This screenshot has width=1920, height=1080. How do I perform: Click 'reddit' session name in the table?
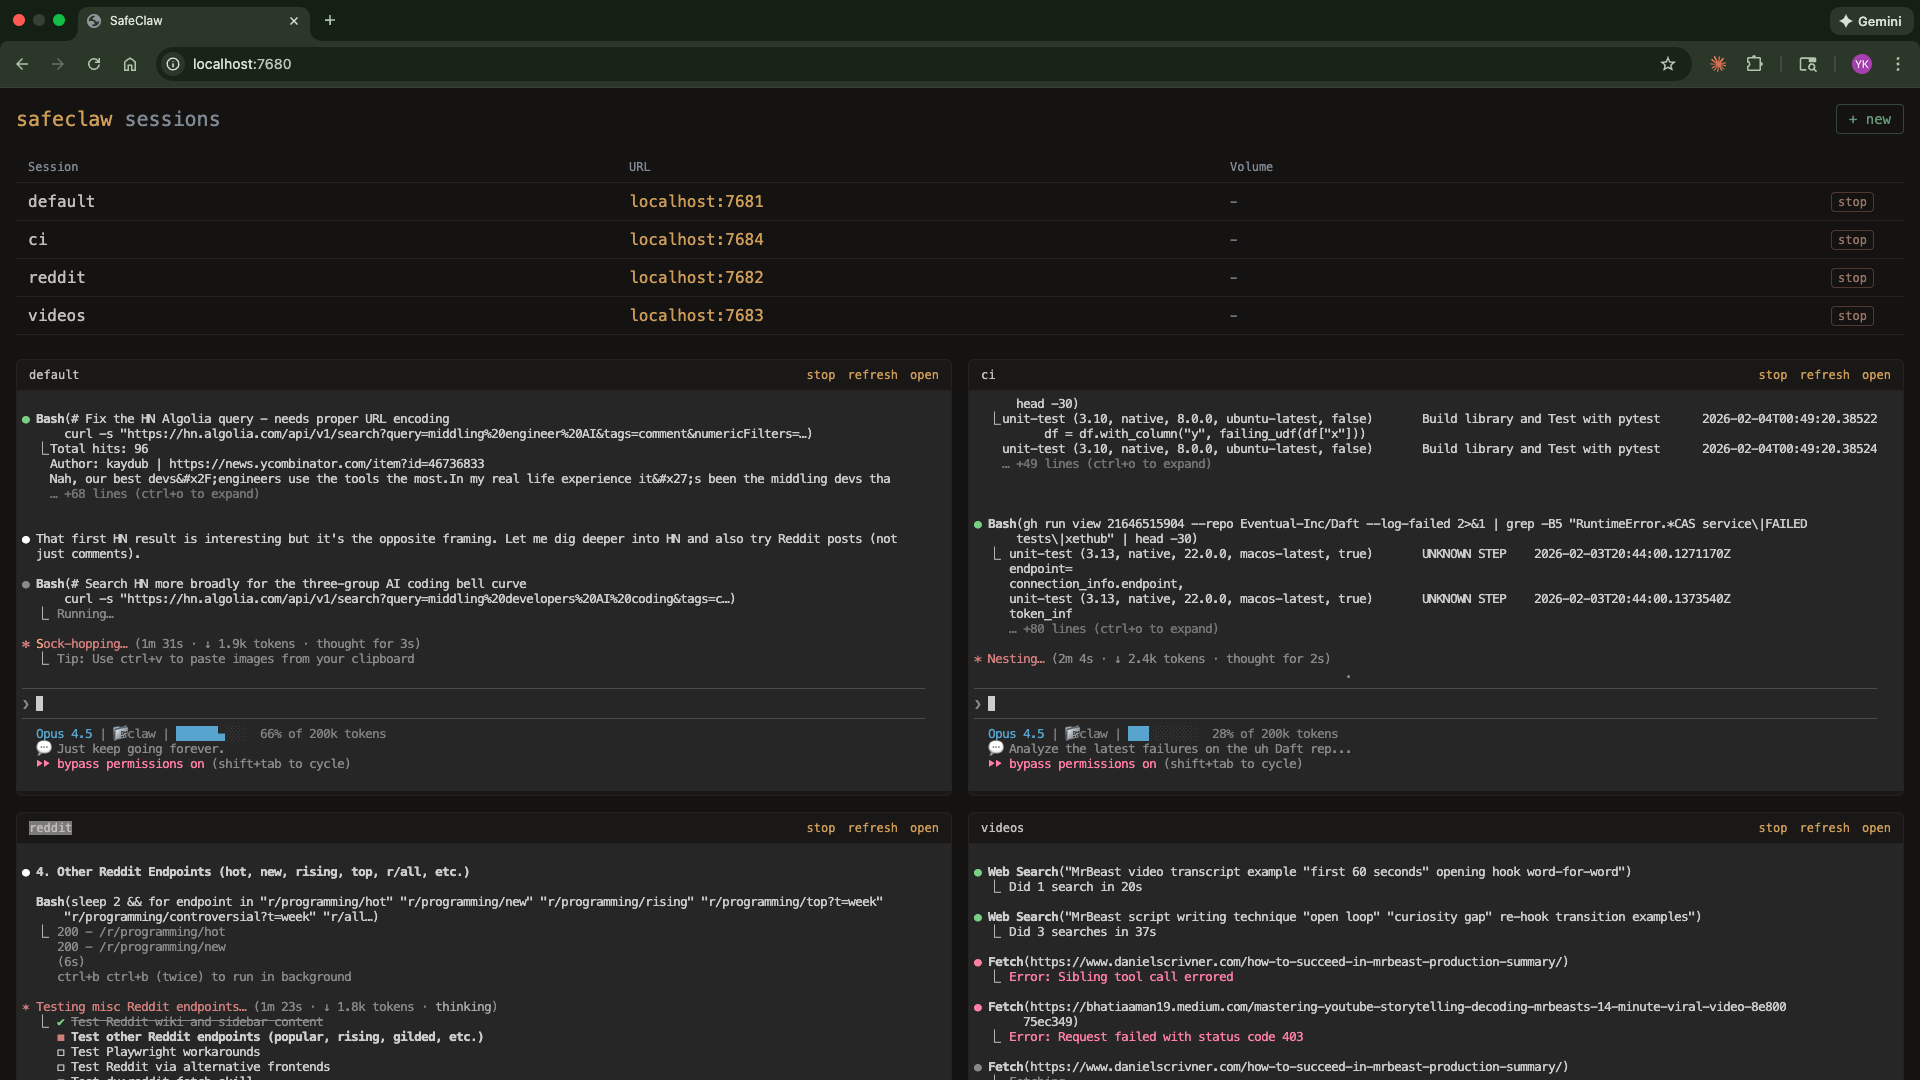57,278
